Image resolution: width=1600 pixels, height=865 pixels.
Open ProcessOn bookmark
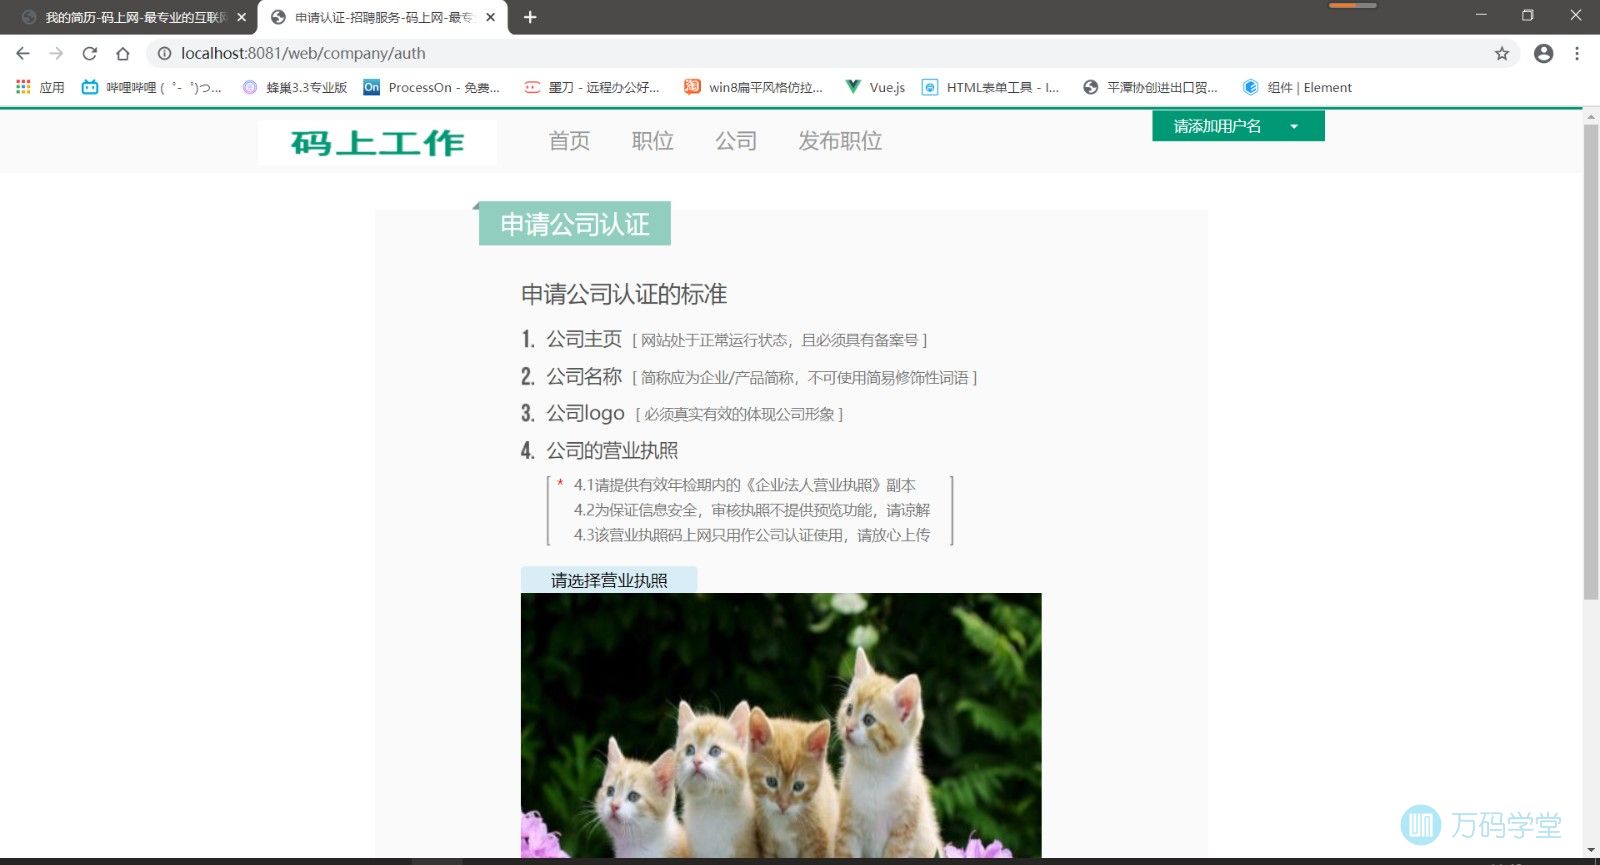pos(431,88)
